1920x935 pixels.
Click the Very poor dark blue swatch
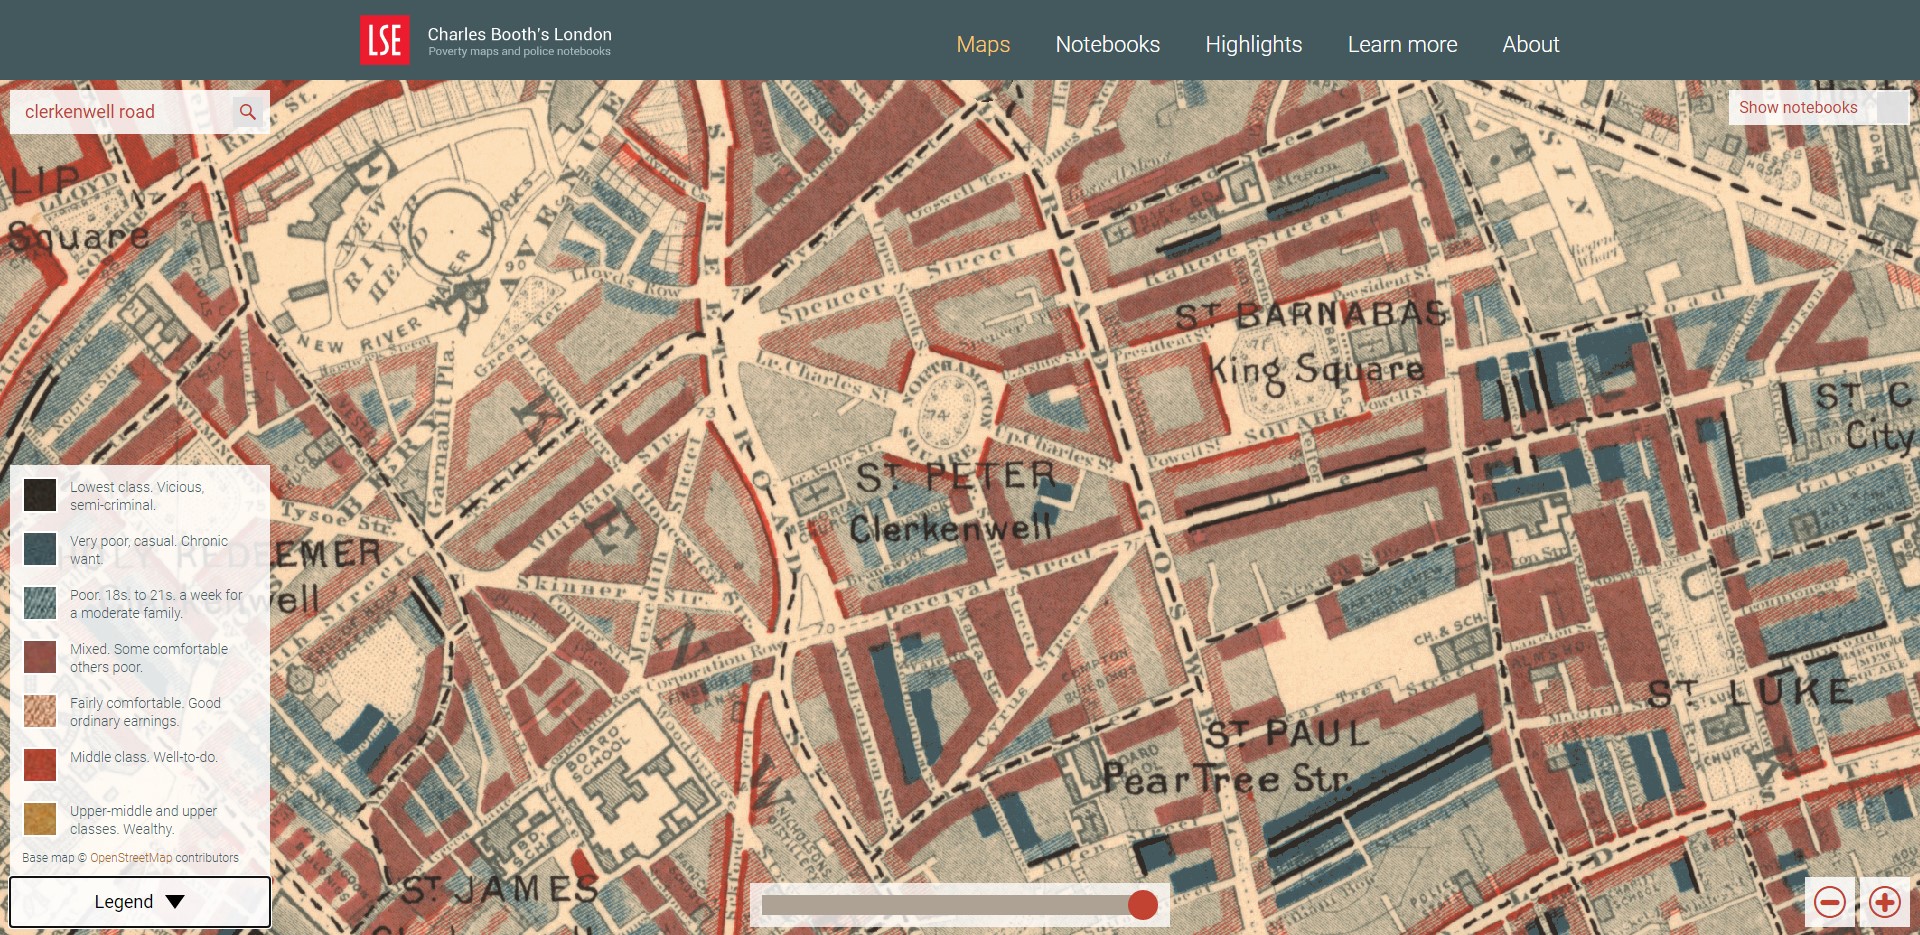(x=40, y=549)
